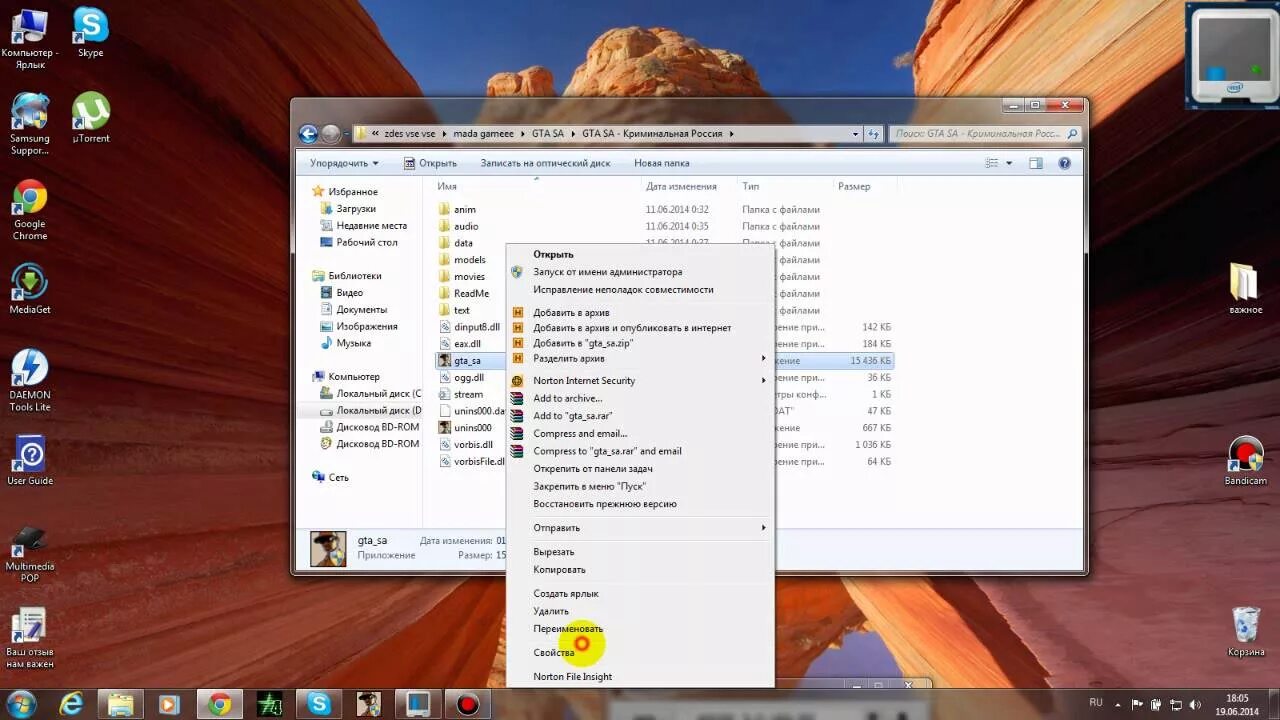The image size is (1280, 720).
Task: Click RU language indicator in tray
Action: (1095, 702)
